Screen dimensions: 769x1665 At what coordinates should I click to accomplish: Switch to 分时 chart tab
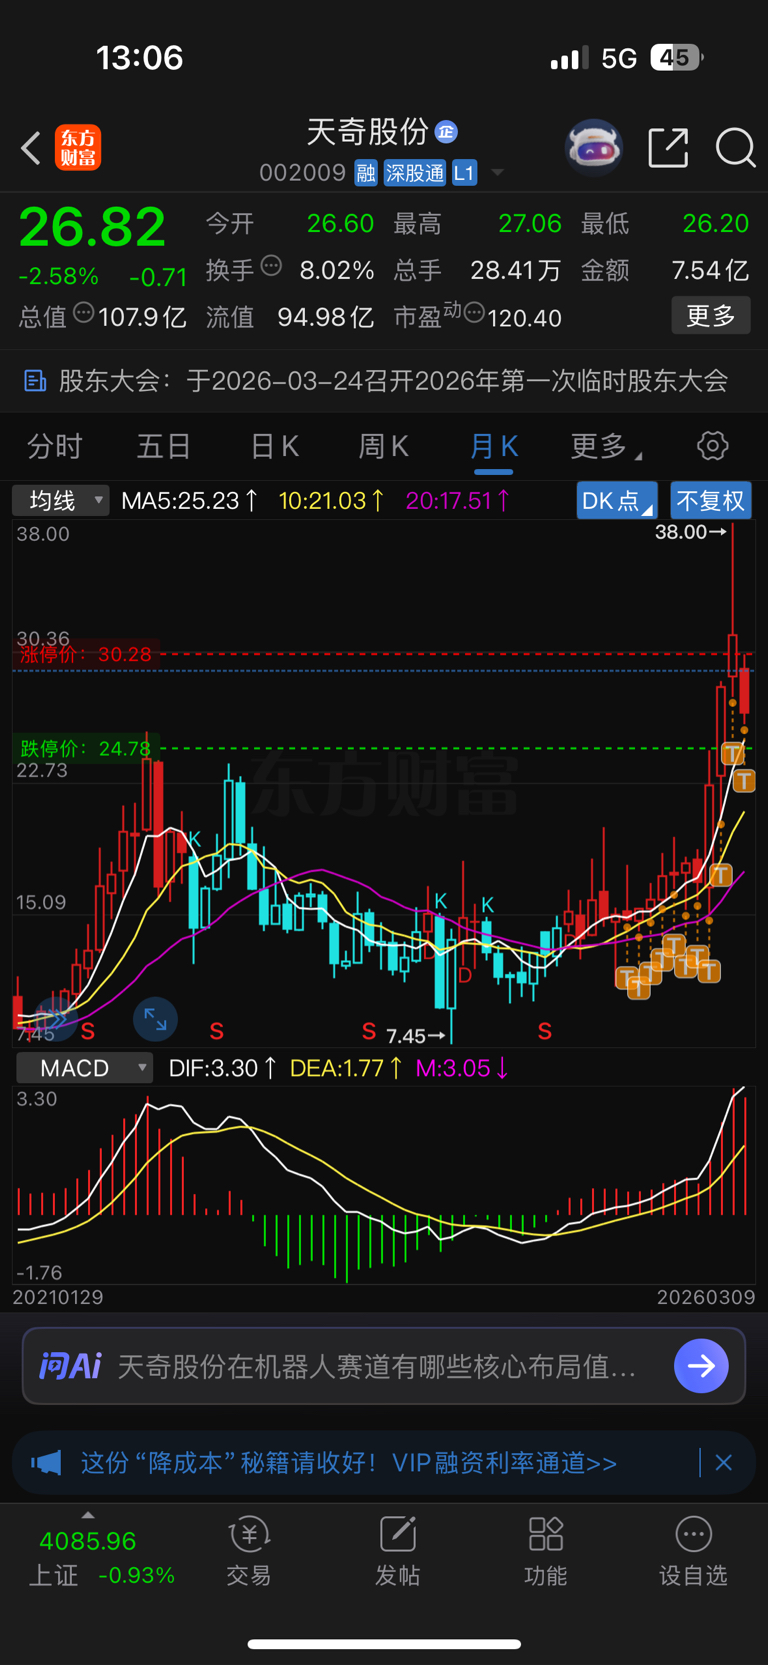[x=55, y=446]
